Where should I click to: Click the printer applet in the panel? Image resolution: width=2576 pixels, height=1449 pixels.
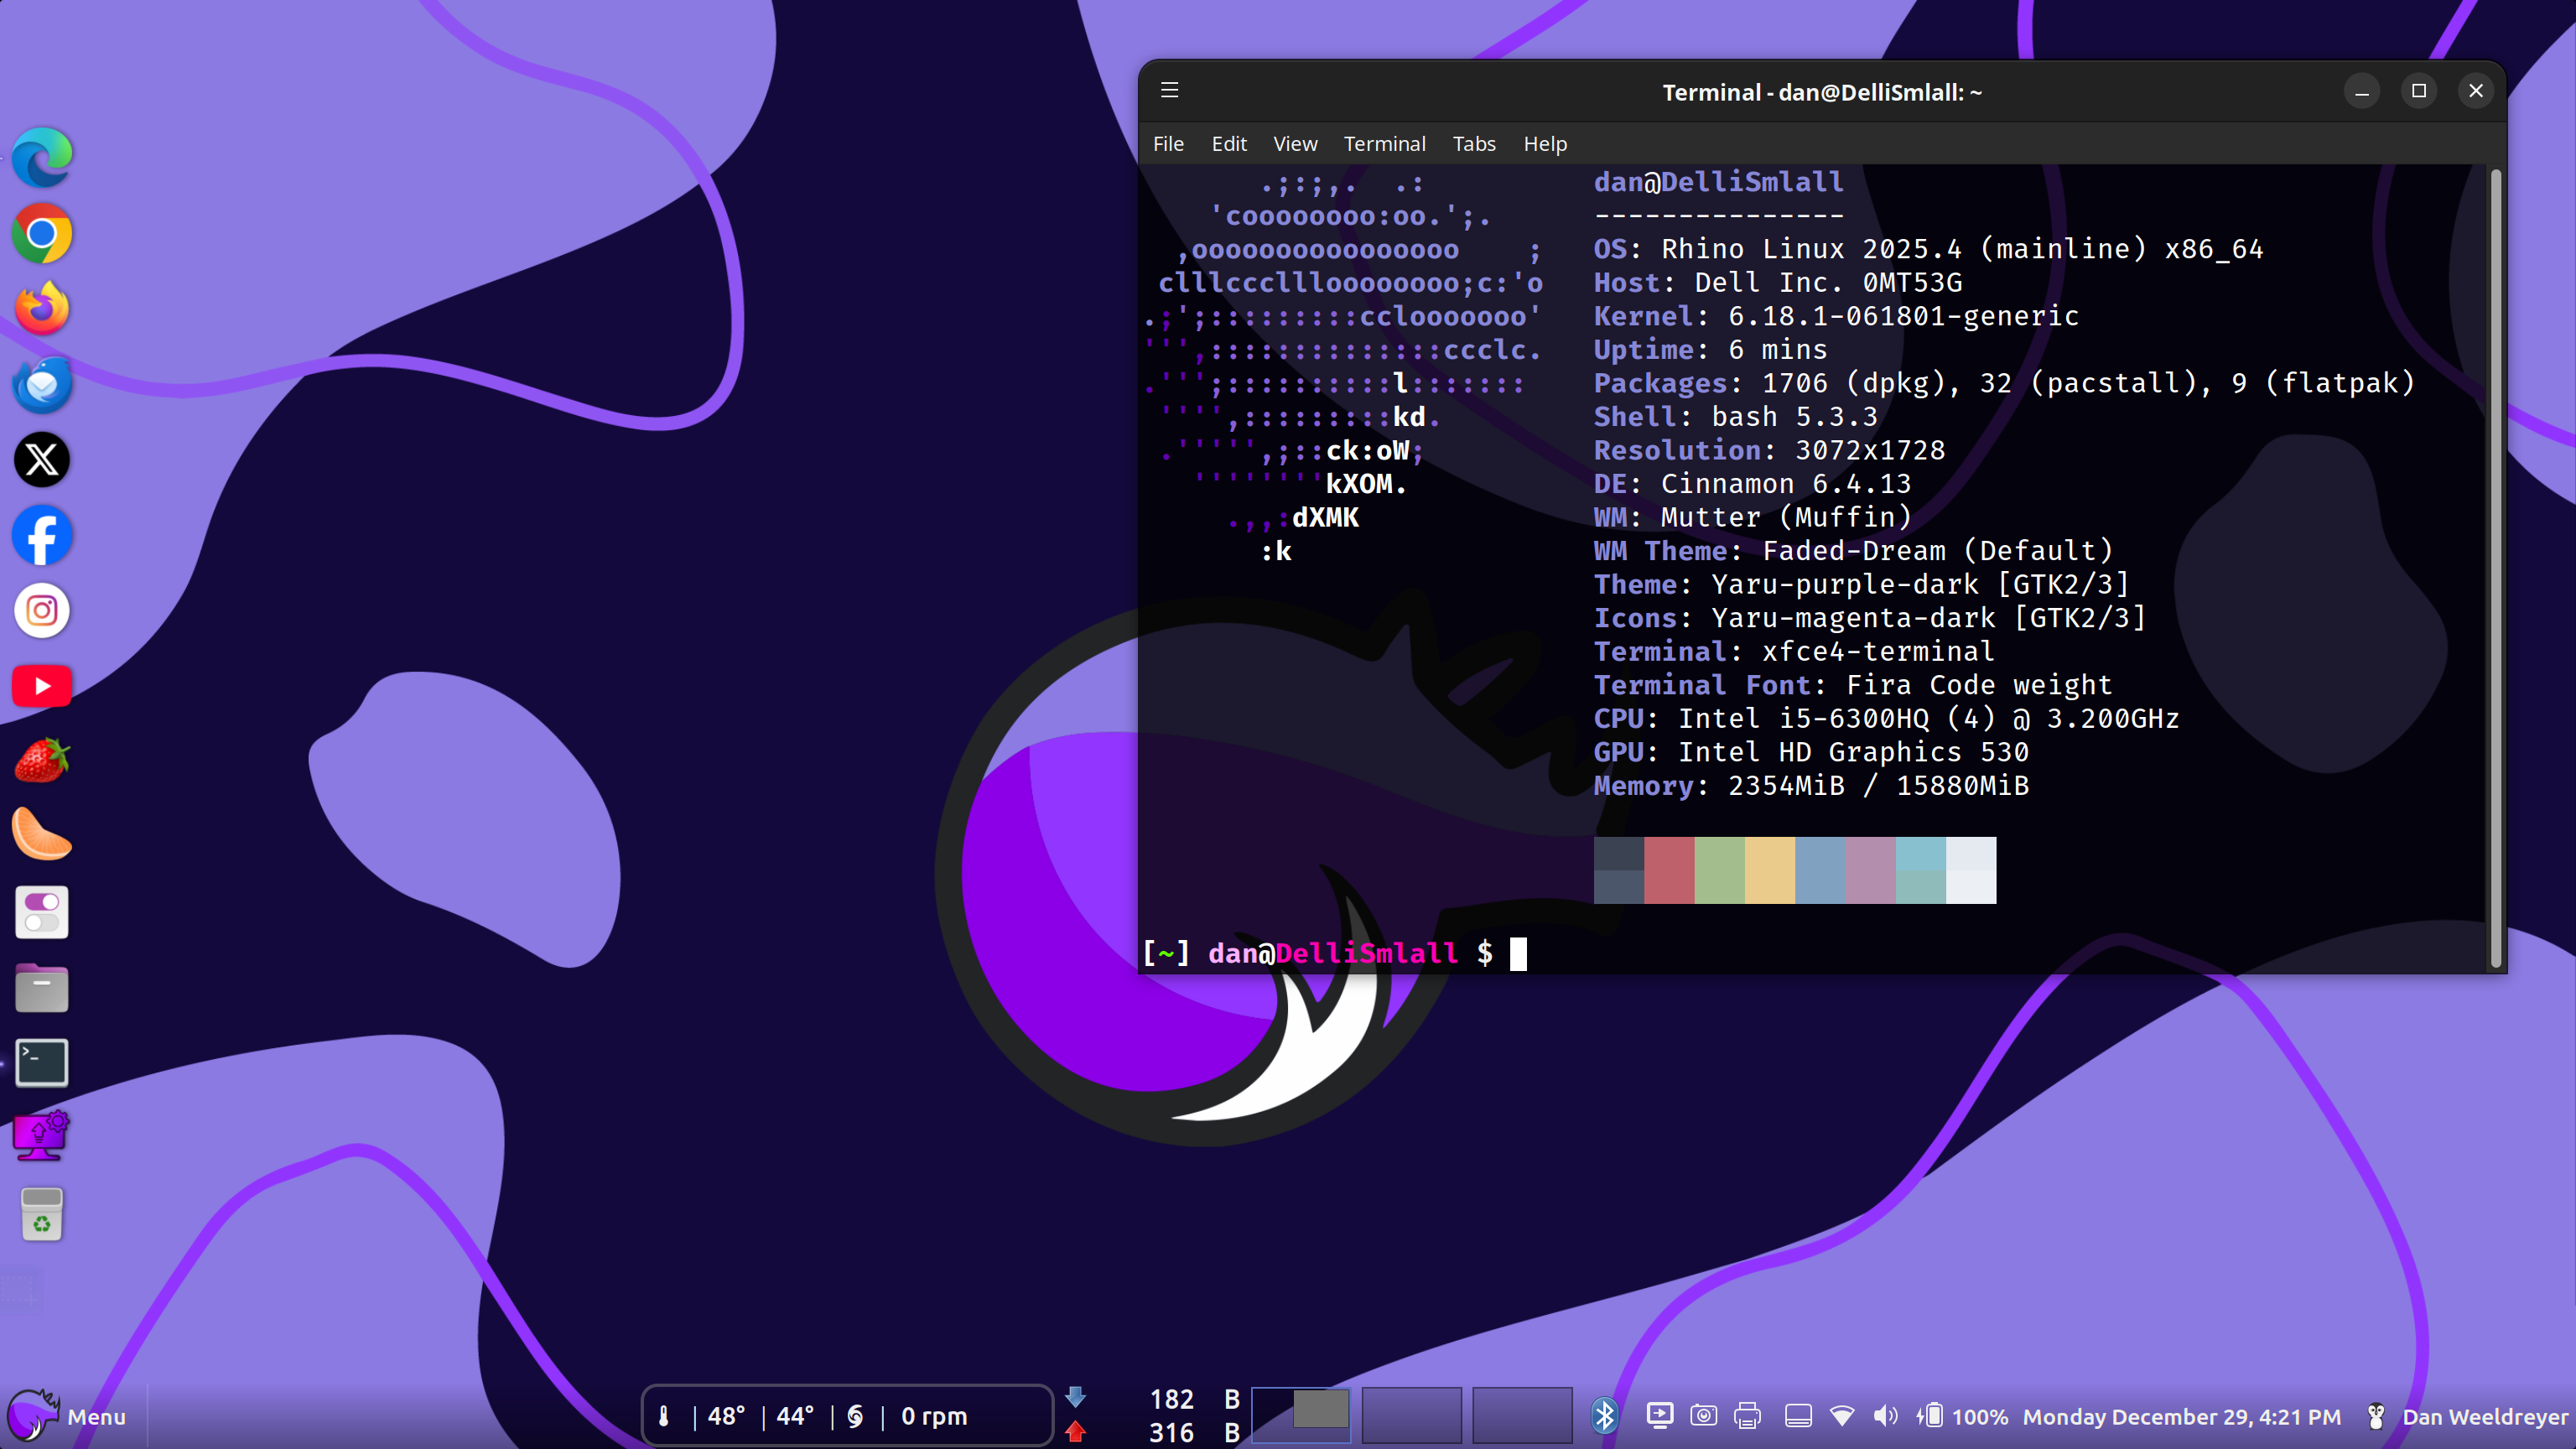point(1747,1416)
